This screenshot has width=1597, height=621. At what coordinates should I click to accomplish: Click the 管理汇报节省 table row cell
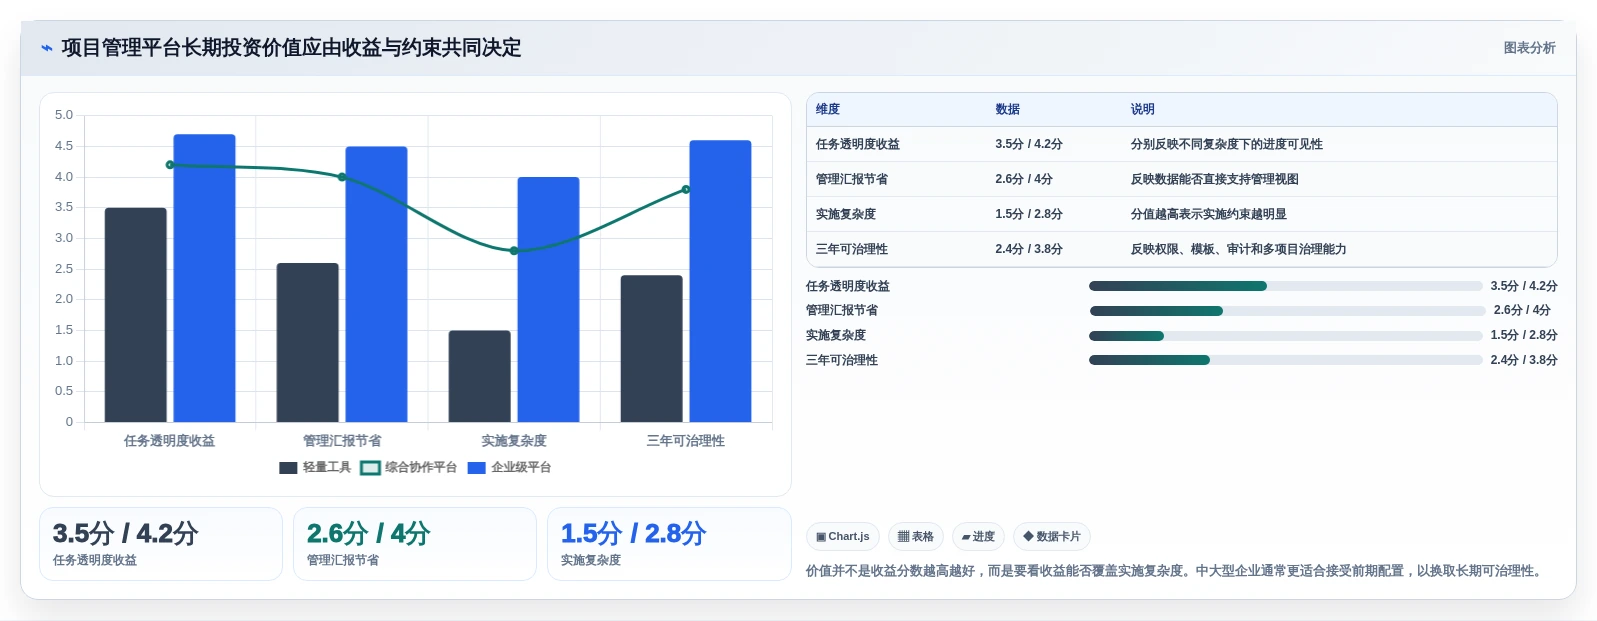[x=852, y=180]
